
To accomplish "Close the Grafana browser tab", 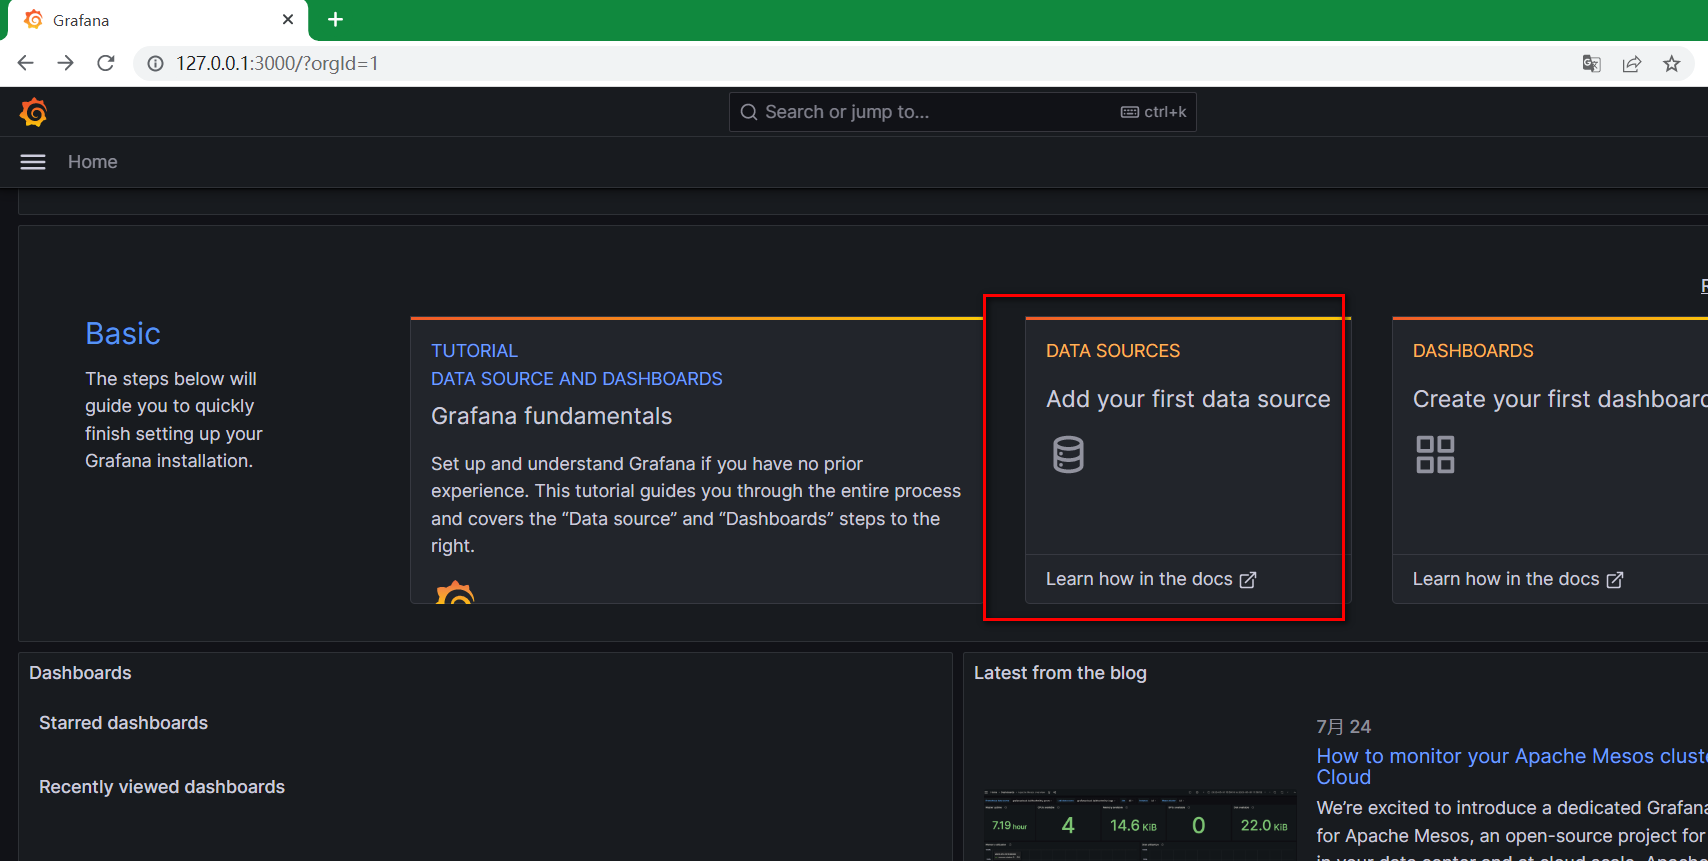I will [288, 19].
